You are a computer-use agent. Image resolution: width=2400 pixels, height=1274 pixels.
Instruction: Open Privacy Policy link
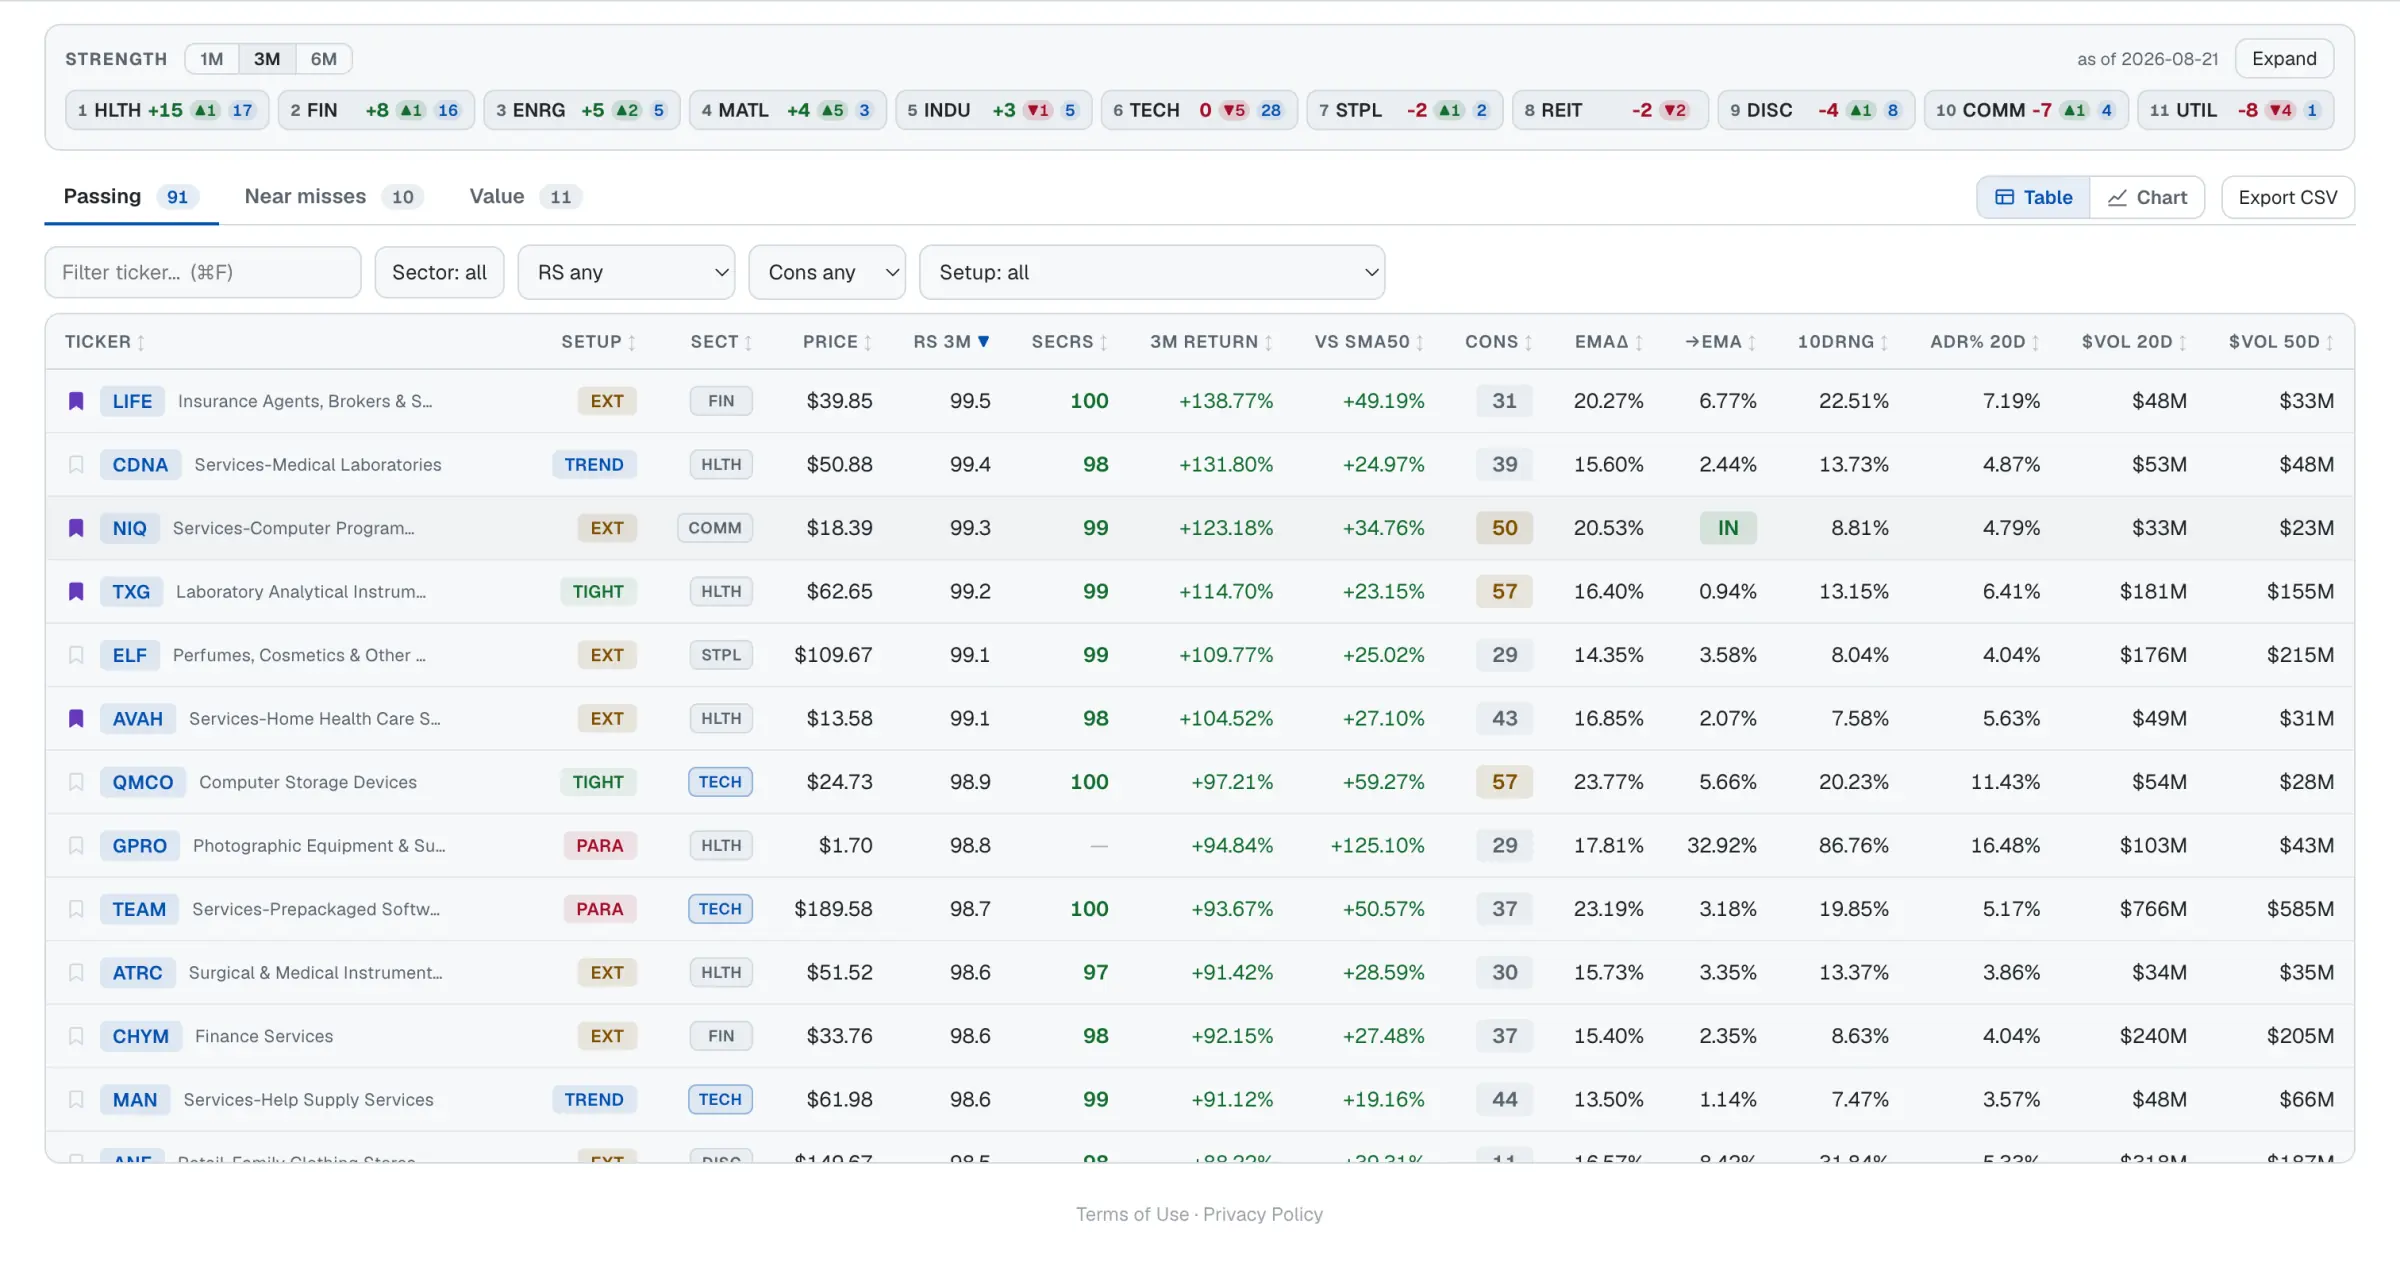[x=1263, y=1214]
